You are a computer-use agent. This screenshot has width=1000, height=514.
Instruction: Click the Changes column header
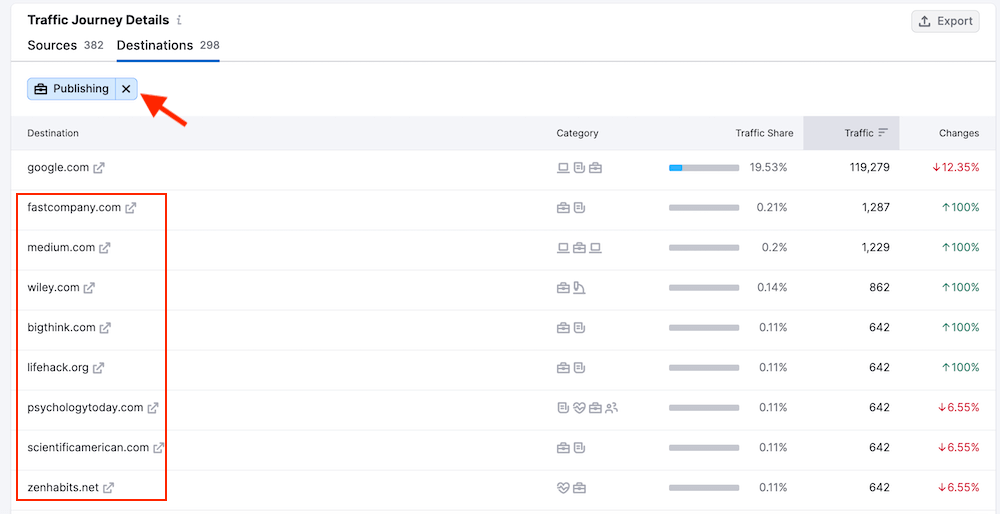(958, 133)
